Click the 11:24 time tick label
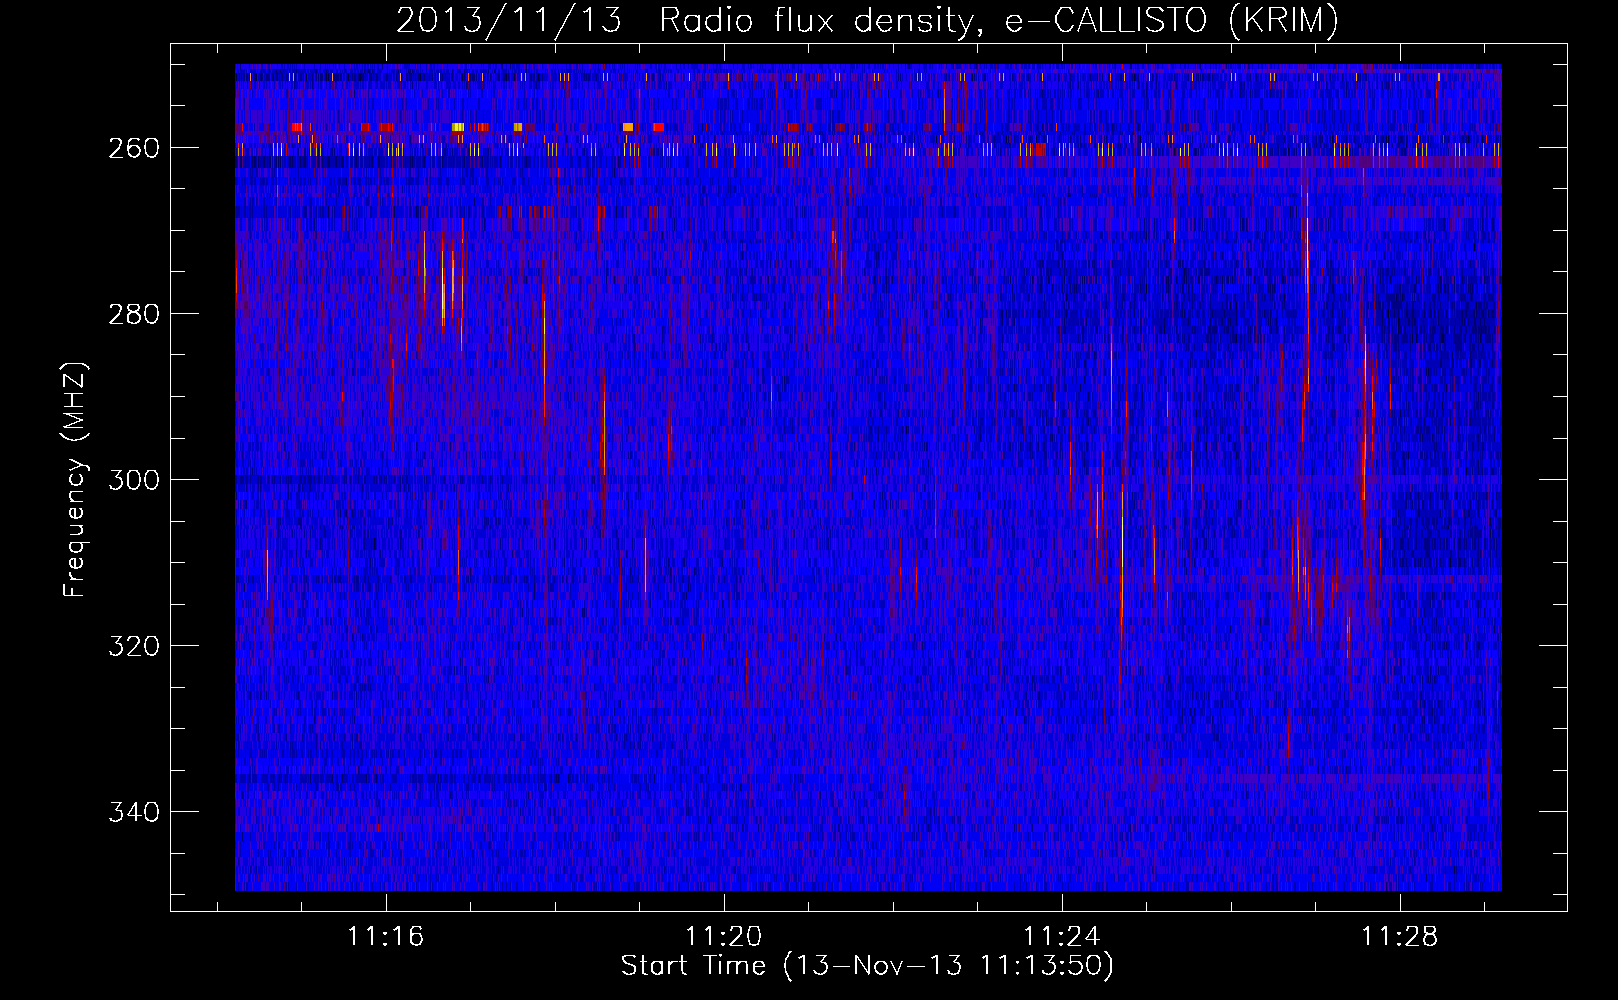The image size is (1618, 1000). click(x=1061, y=937)
